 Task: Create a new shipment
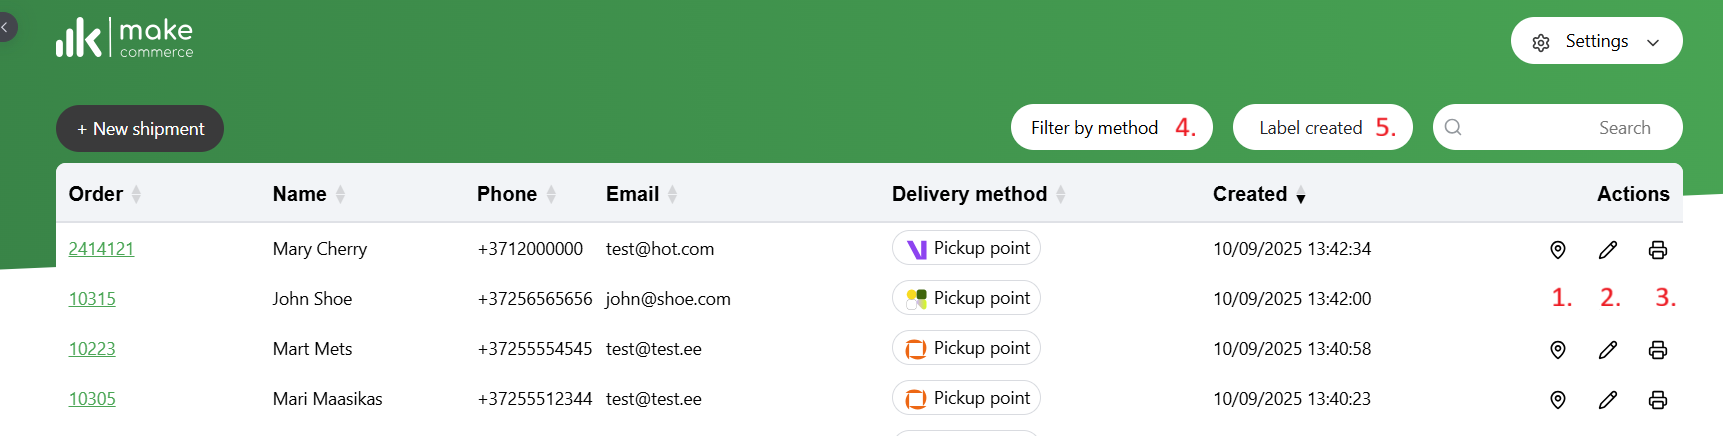[140, 128]
